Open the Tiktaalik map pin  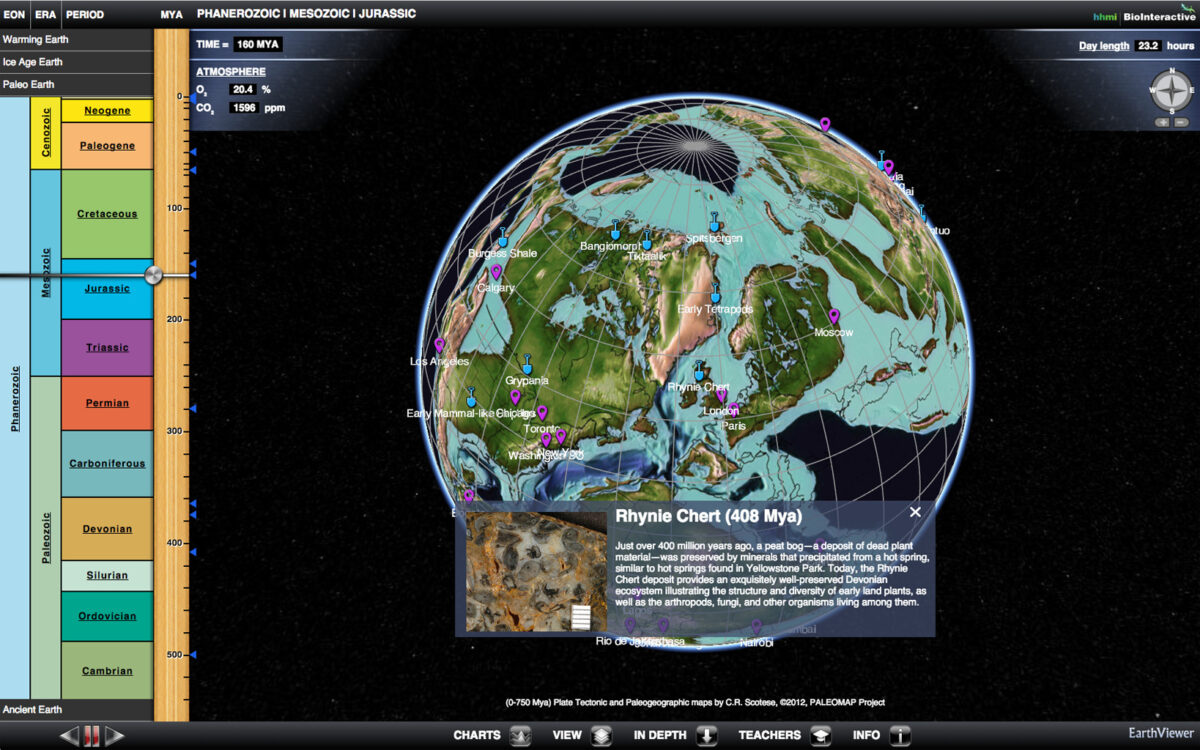pos(646,240)
